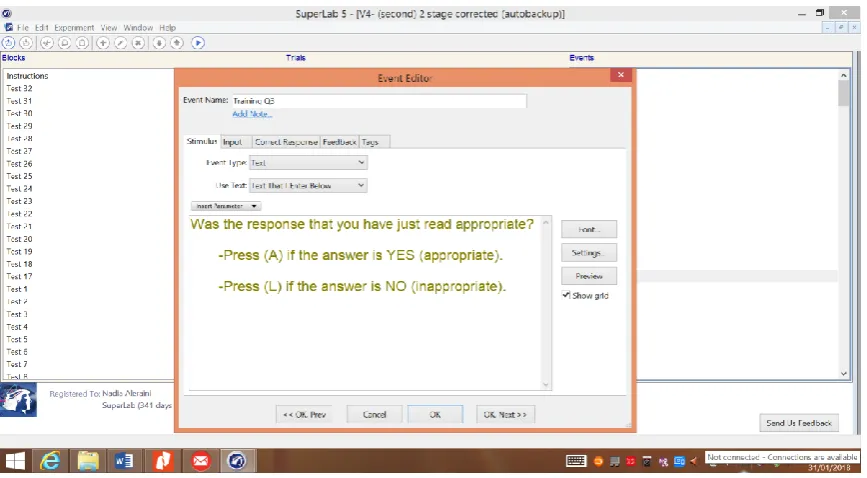Select the Test 5 block

17,340
